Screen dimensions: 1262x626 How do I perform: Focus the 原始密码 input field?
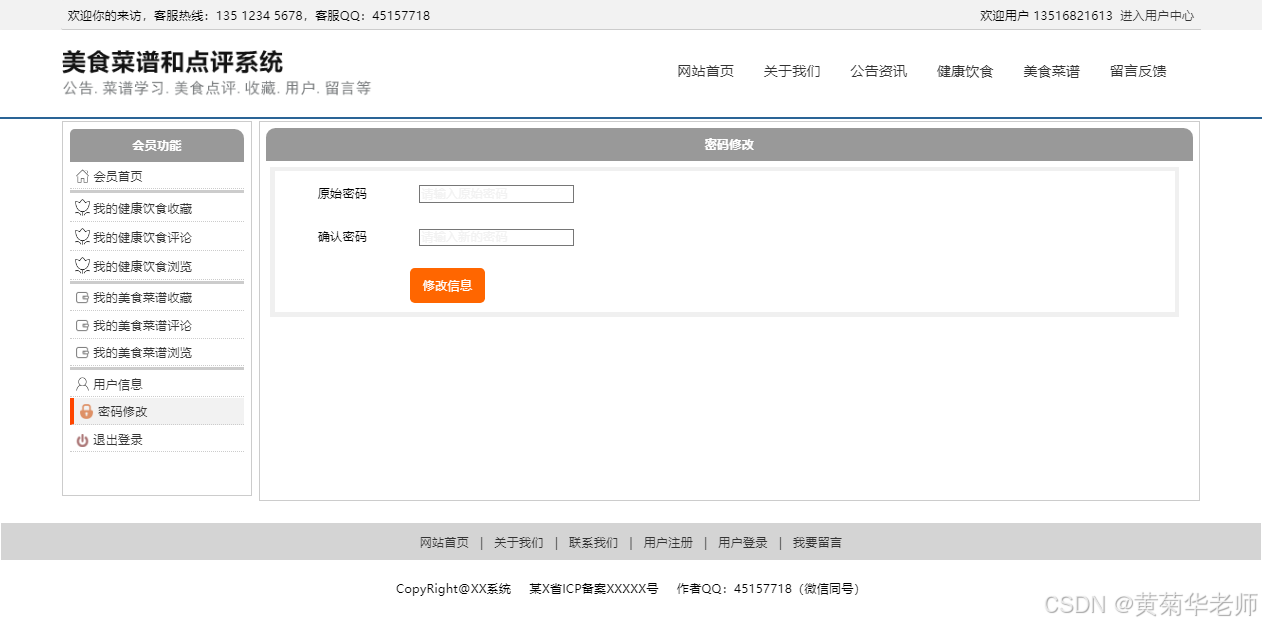click(496, 194)
